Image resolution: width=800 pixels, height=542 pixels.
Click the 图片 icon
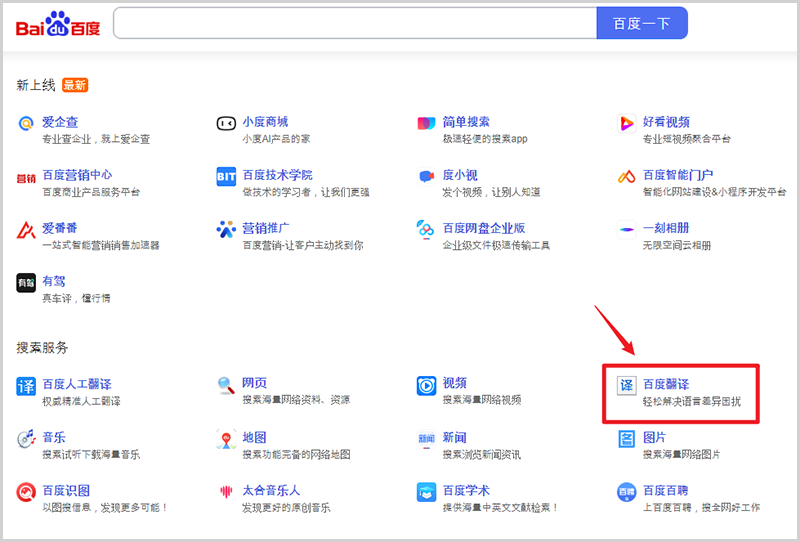(627, 438)
